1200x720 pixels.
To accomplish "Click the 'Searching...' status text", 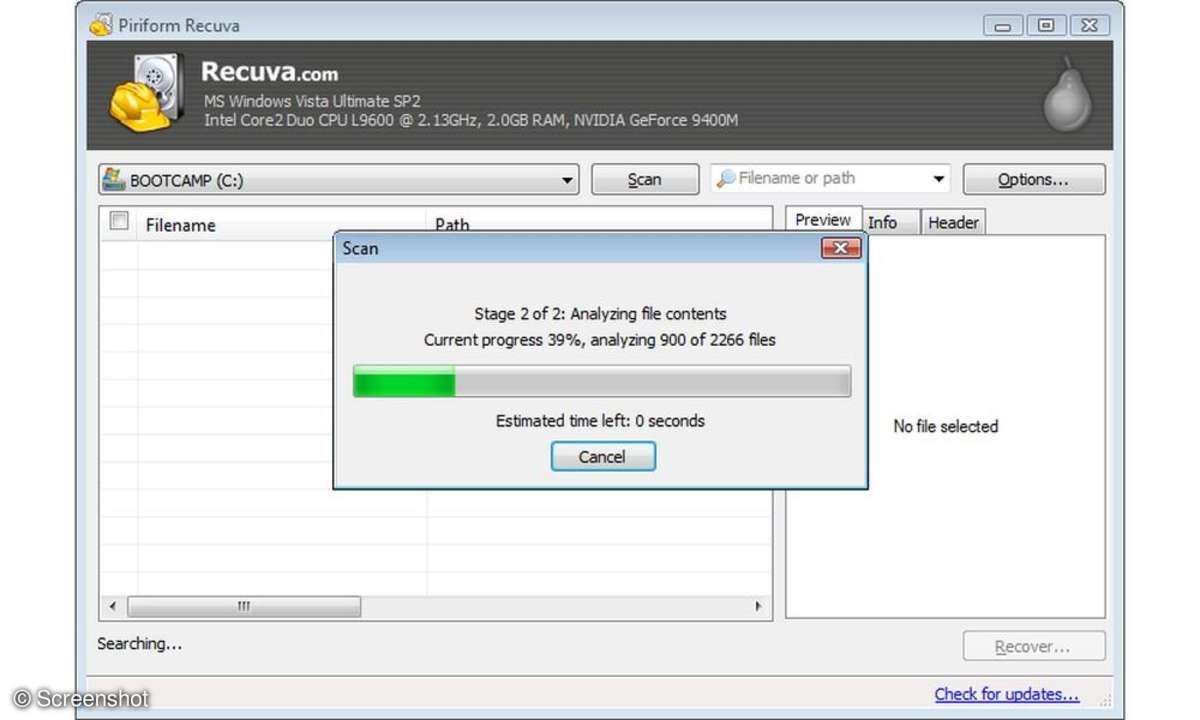I will coord(140,644).
